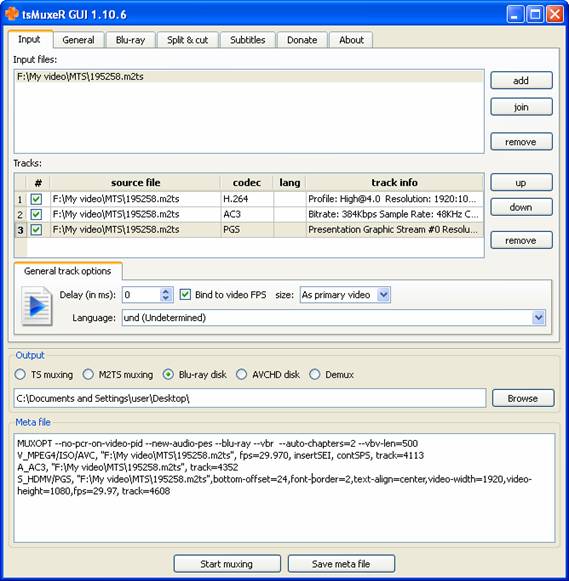Click the 'lang' column header
This screenshot has height=581, width=569.
(290, 183)
